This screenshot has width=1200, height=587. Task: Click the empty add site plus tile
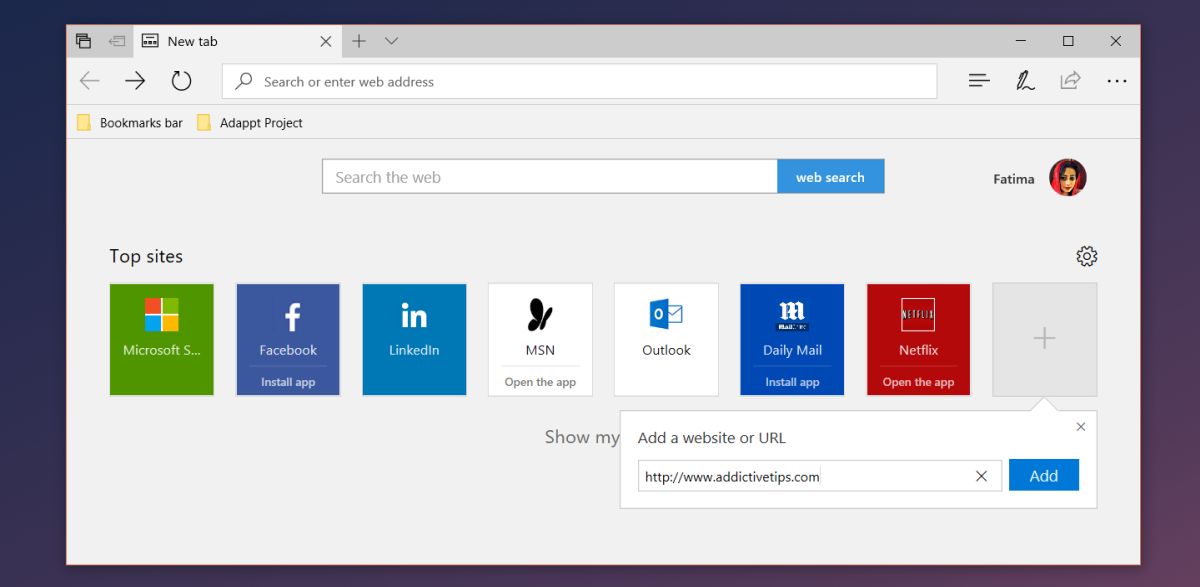pos(1044,339)
